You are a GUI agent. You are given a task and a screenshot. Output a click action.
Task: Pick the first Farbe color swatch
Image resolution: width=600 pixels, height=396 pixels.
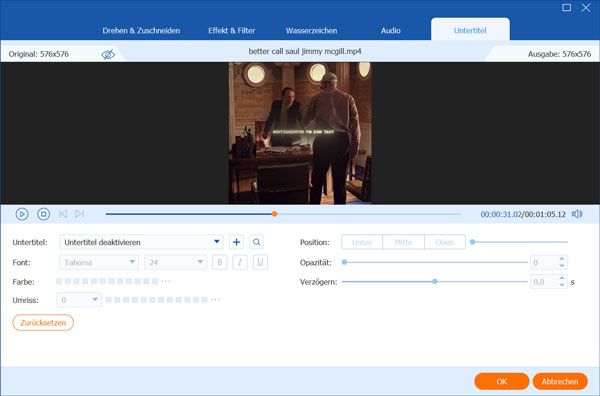(59, 281)
